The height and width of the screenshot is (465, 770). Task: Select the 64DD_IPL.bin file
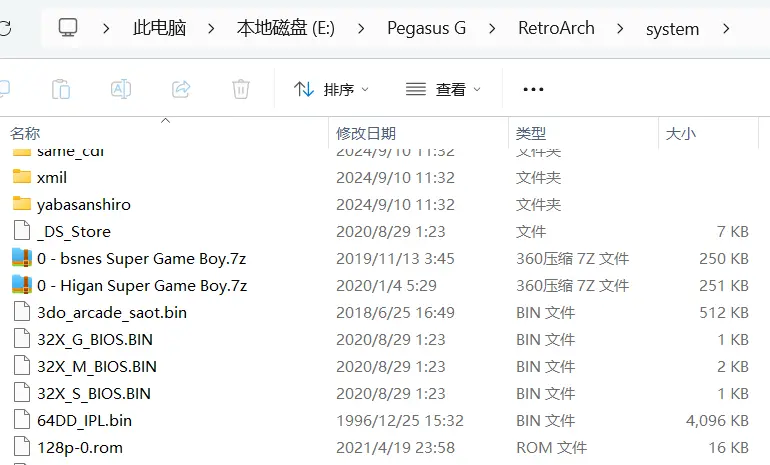tap(84, 420)
